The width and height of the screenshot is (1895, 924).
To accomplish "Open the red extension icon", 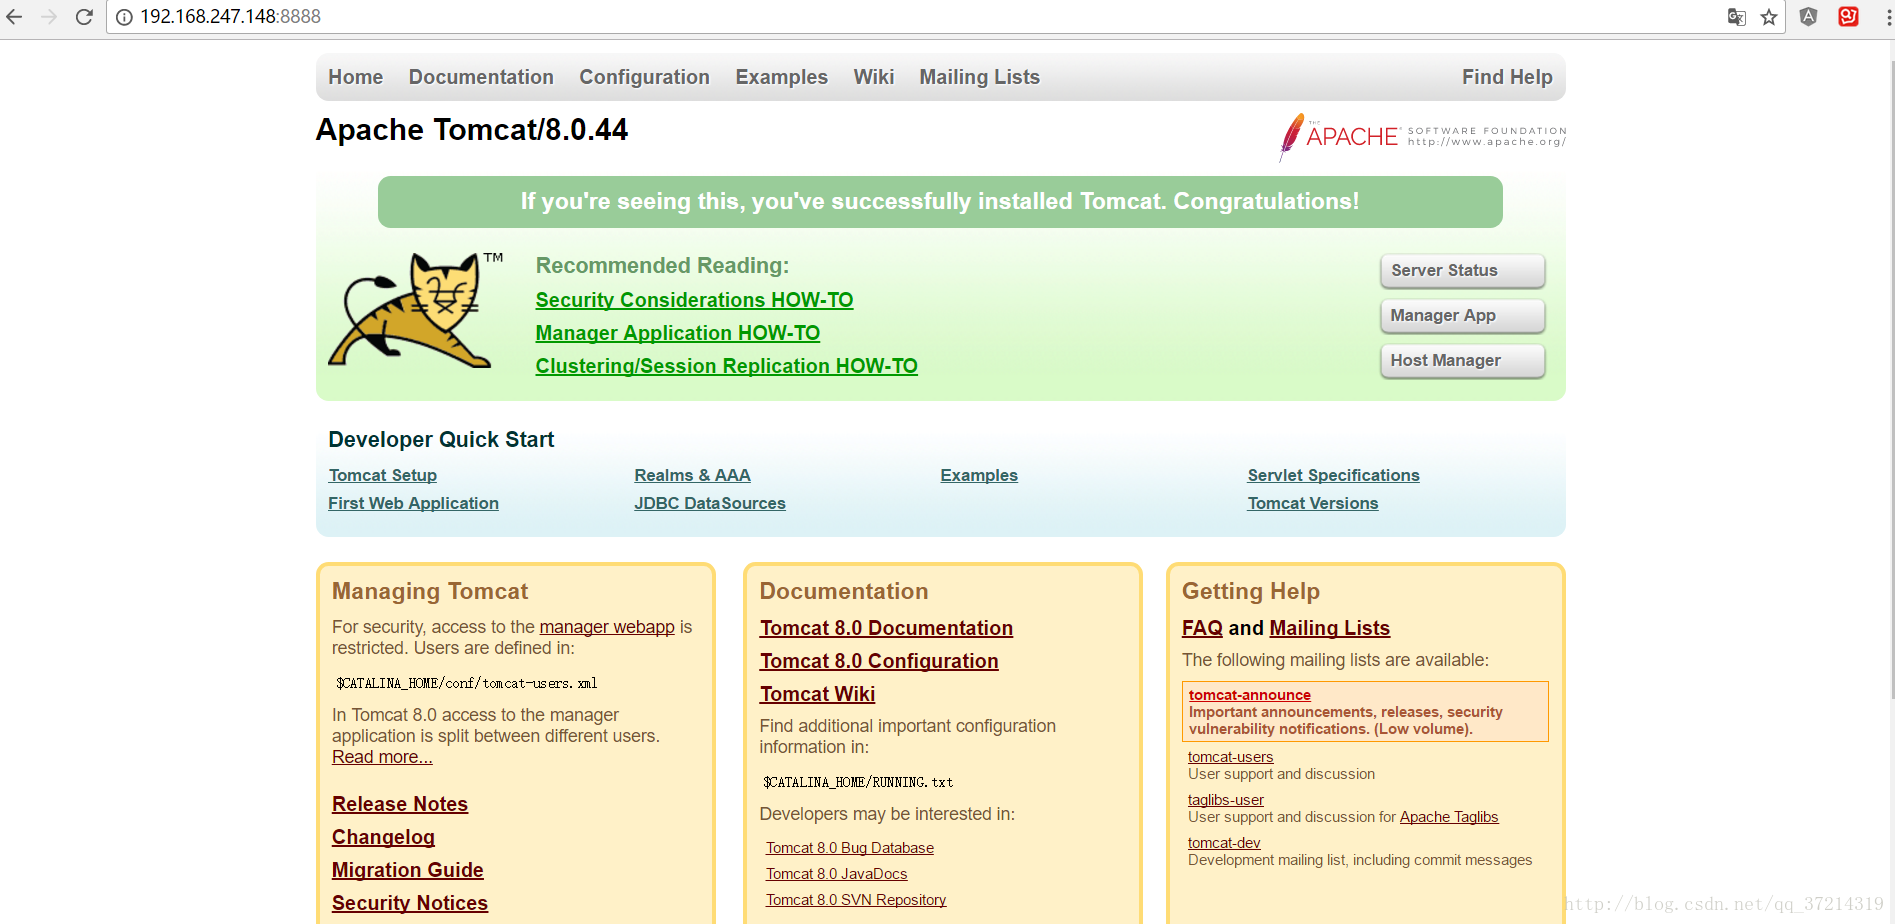I will coord(1848,17).
